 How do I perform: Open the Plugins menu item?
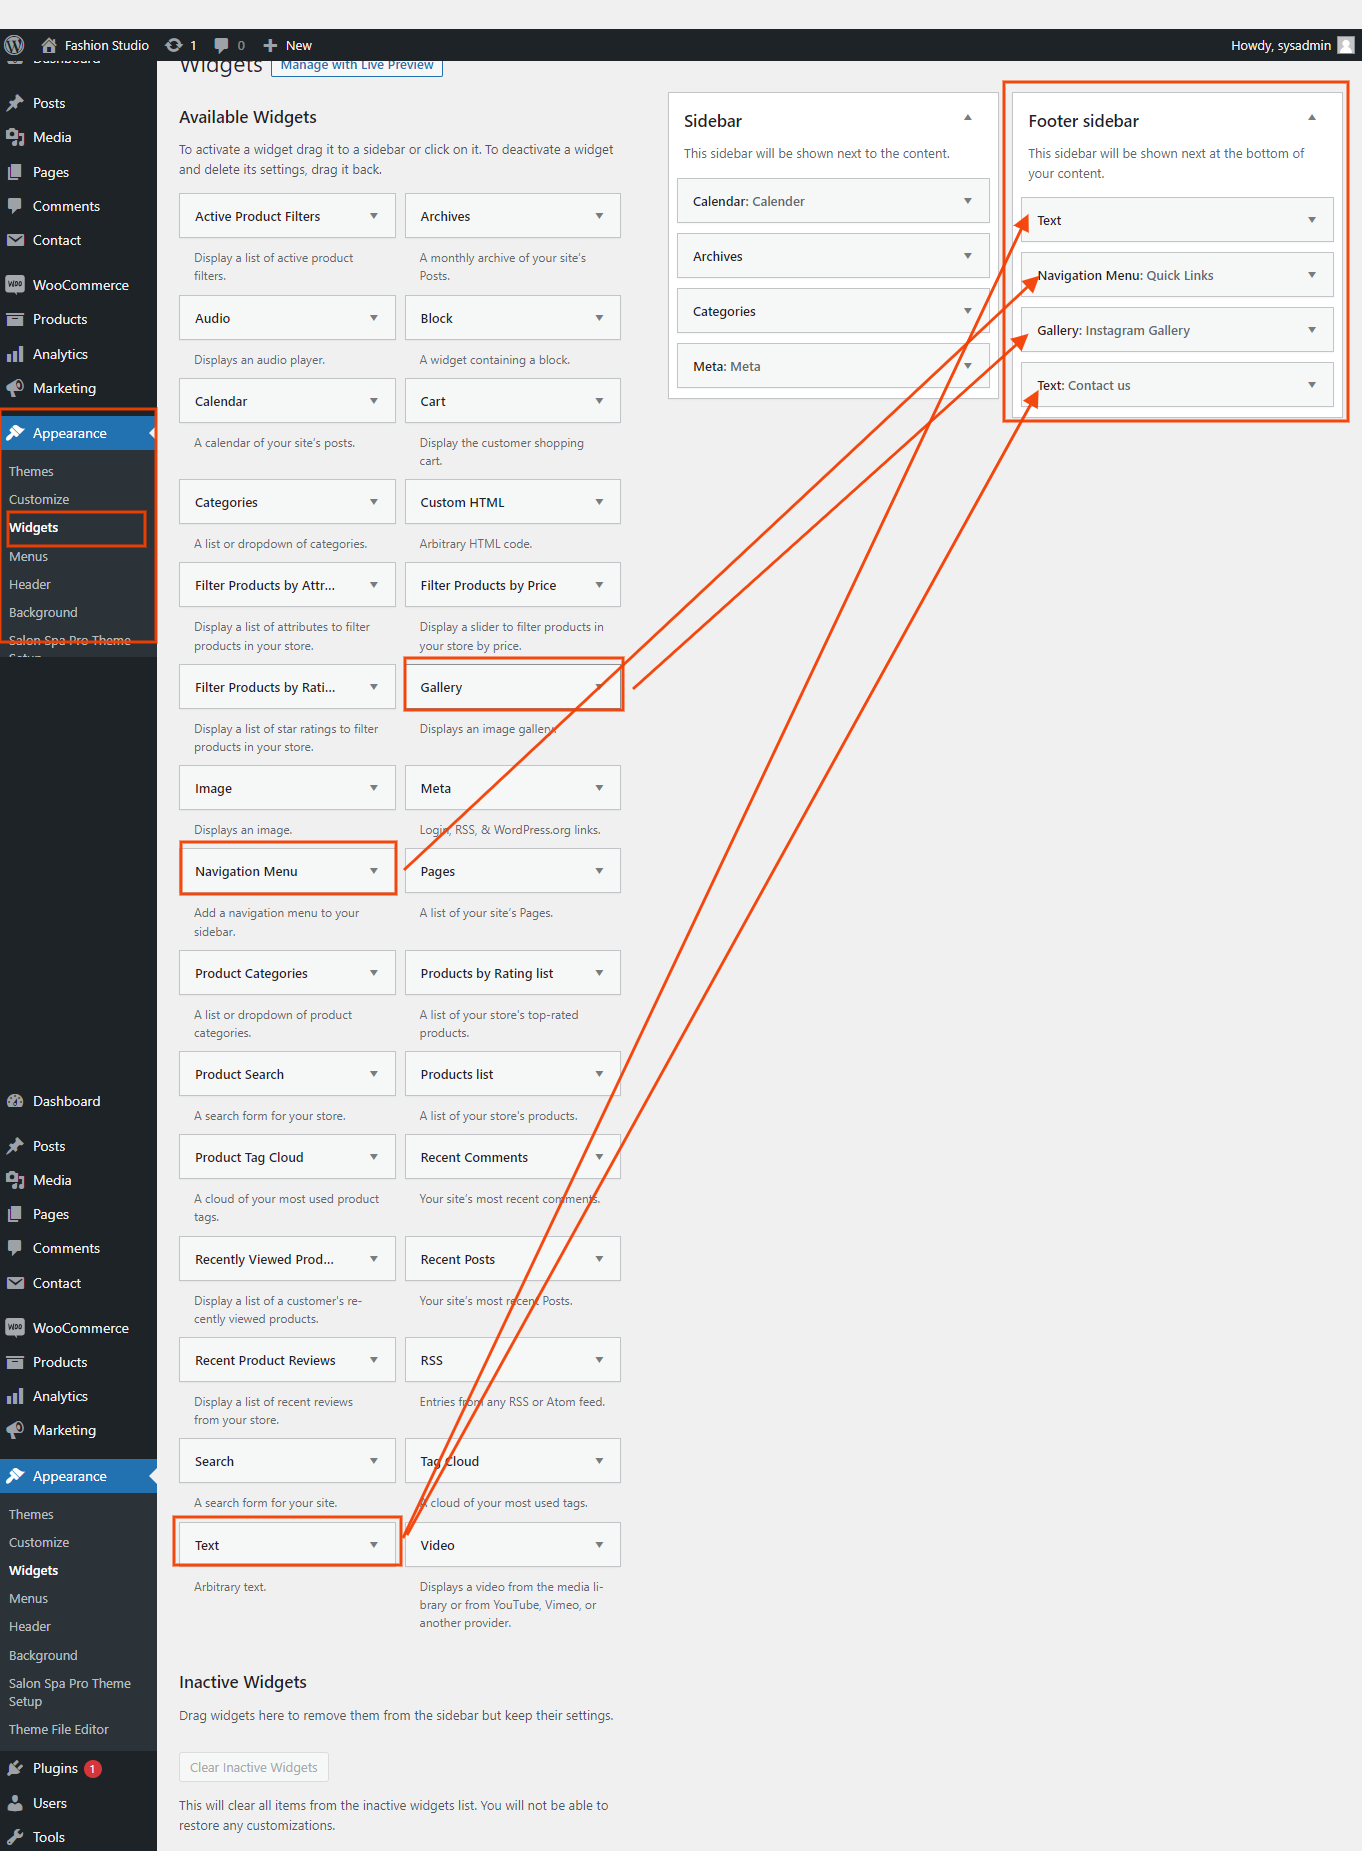click(55, 1768)
